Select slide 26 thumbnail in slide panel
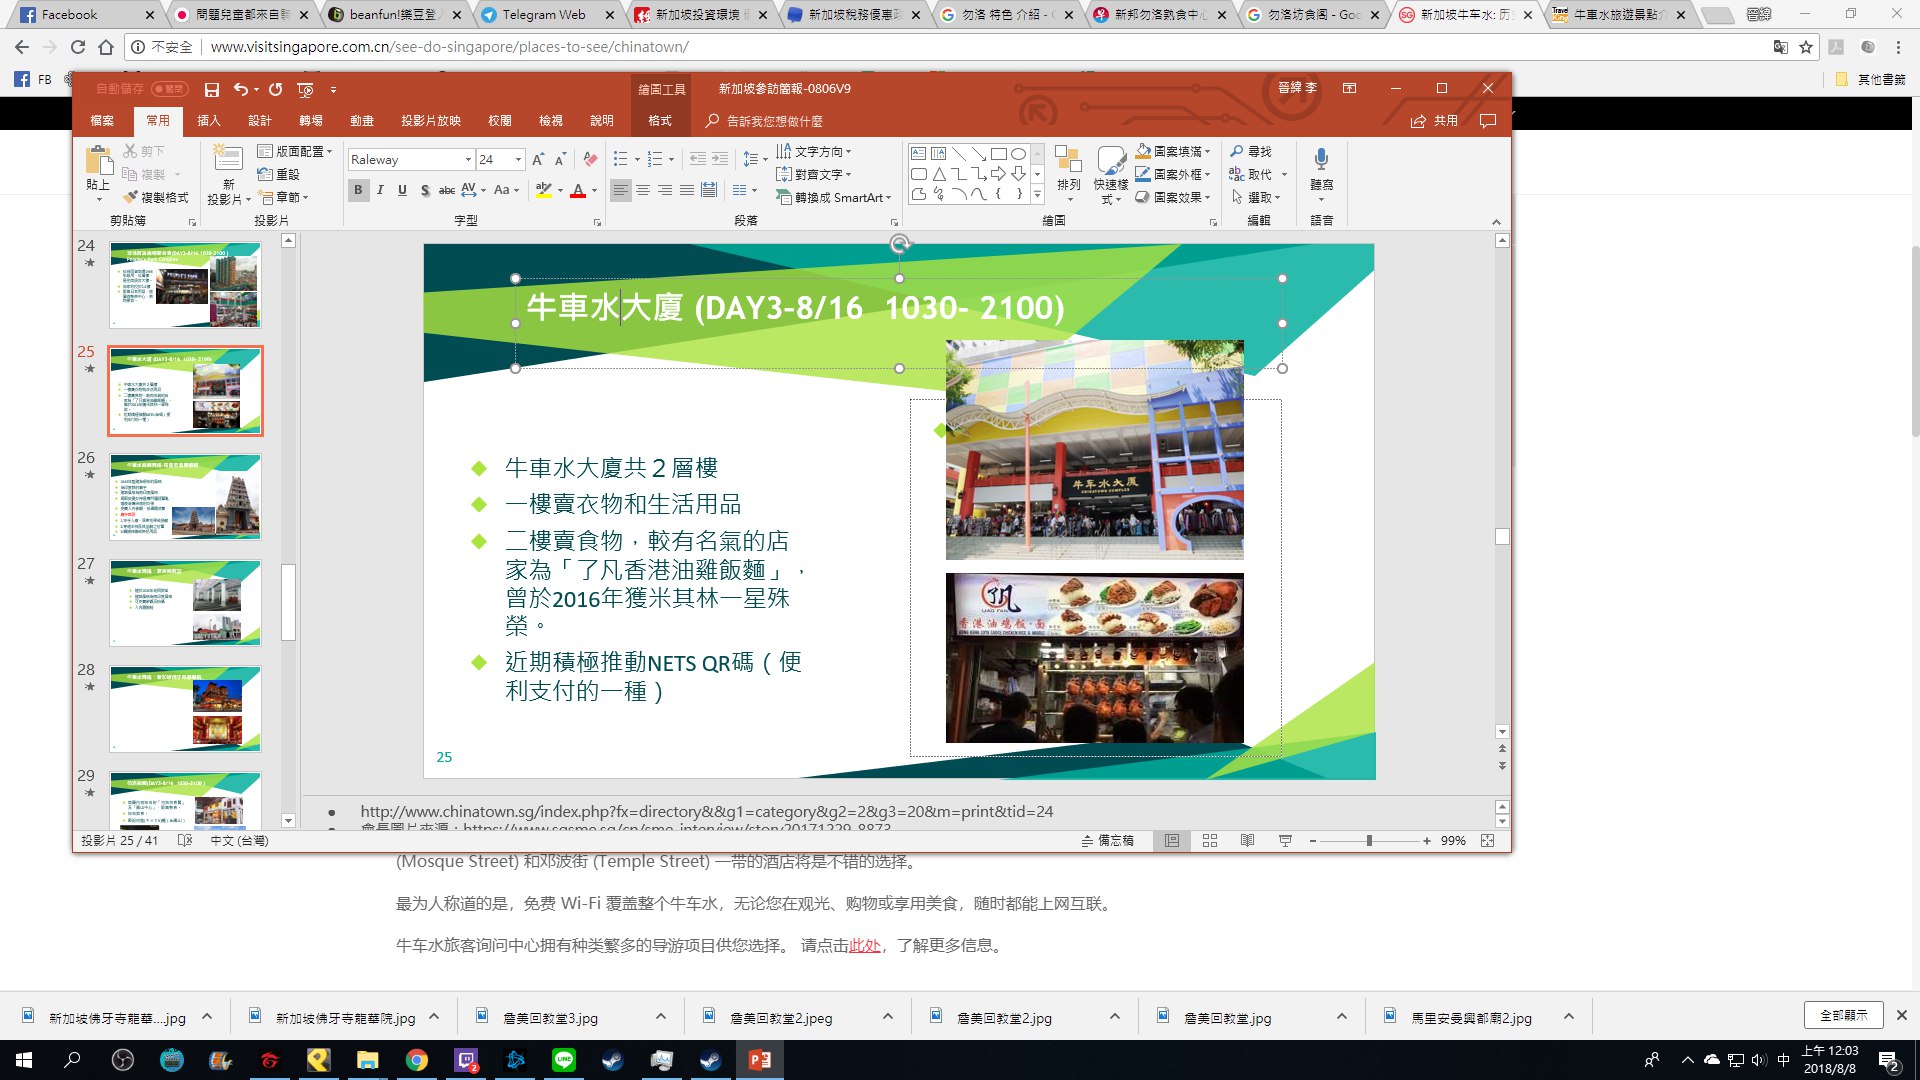Image resolution: width=1920 pixels, height=1080 pixels. point(185,497)
